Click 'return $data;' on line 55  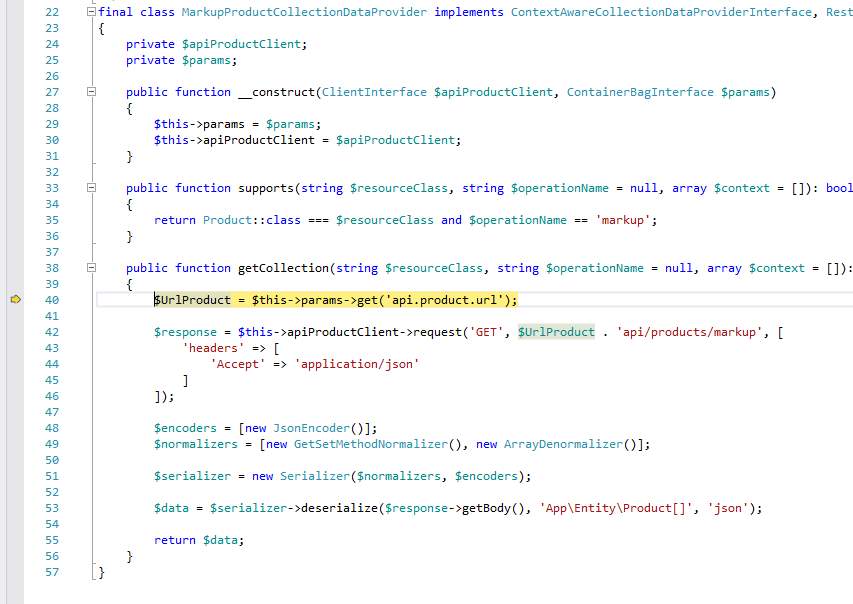tap(199, 540)
